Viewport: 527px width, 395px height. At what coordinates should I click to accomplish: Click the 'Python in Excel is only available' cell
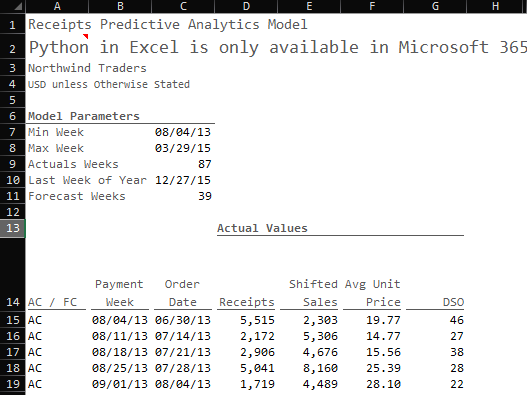(277, 47)
